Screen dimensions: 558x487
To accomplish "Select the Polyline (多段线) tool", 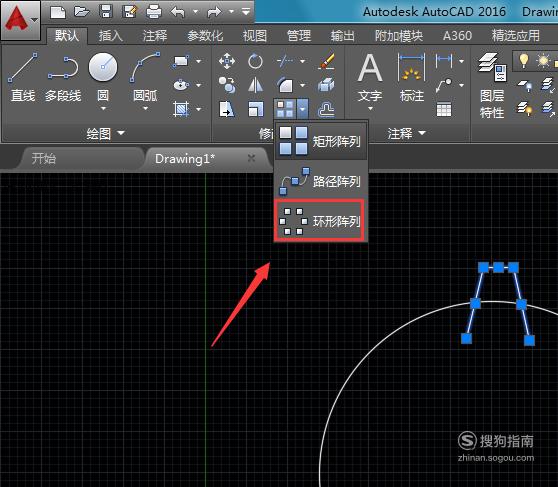I will tap(63, 77).
